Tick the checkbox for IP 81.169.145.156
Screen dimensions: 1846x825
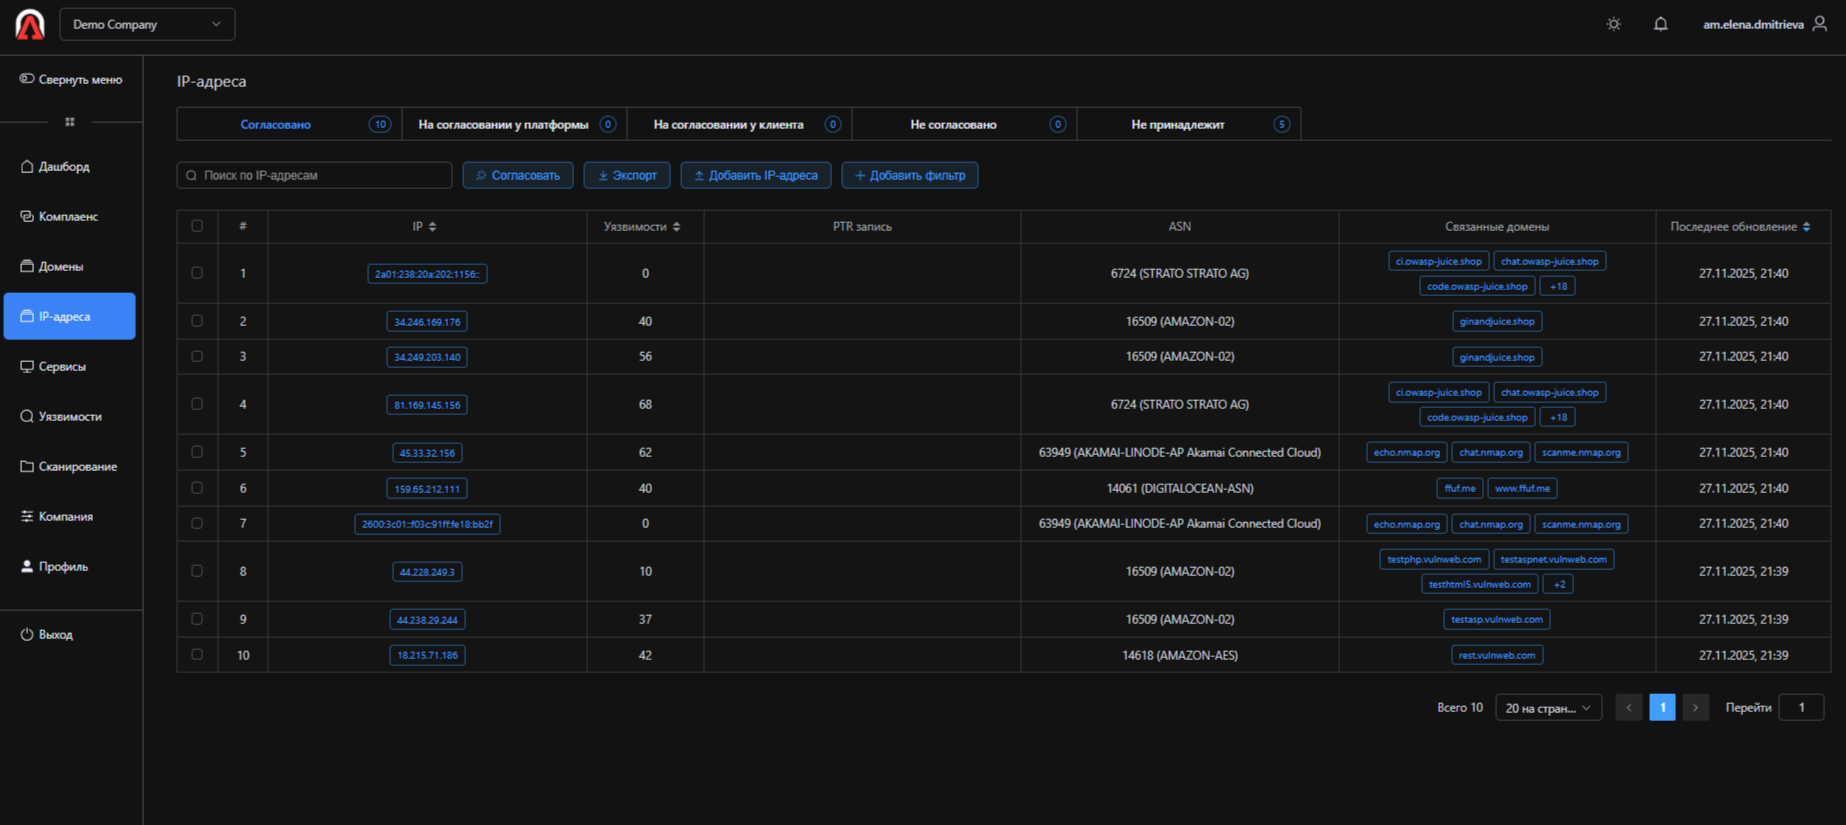pyautogui.click(x=197, y=404)
